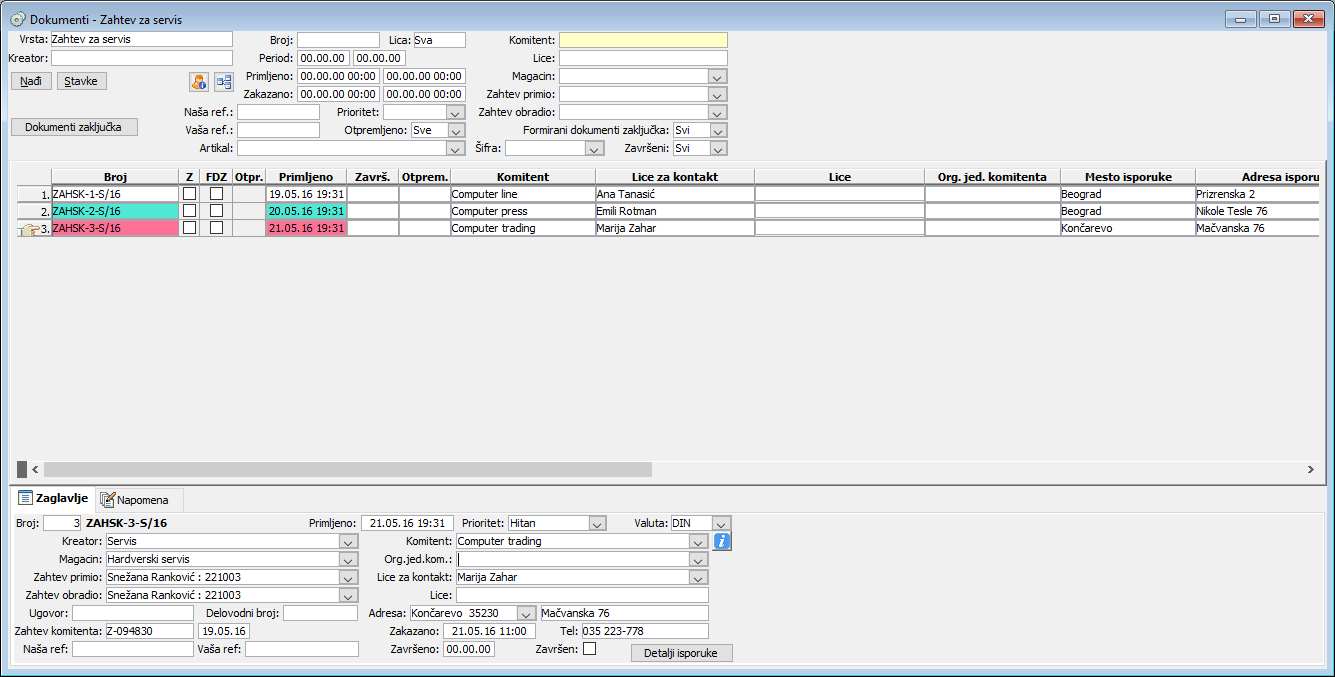This screenshot has width=1335, height=677.
Task: Click Zakazano field 21.05.16 11:00
Action: pos(489,631)
